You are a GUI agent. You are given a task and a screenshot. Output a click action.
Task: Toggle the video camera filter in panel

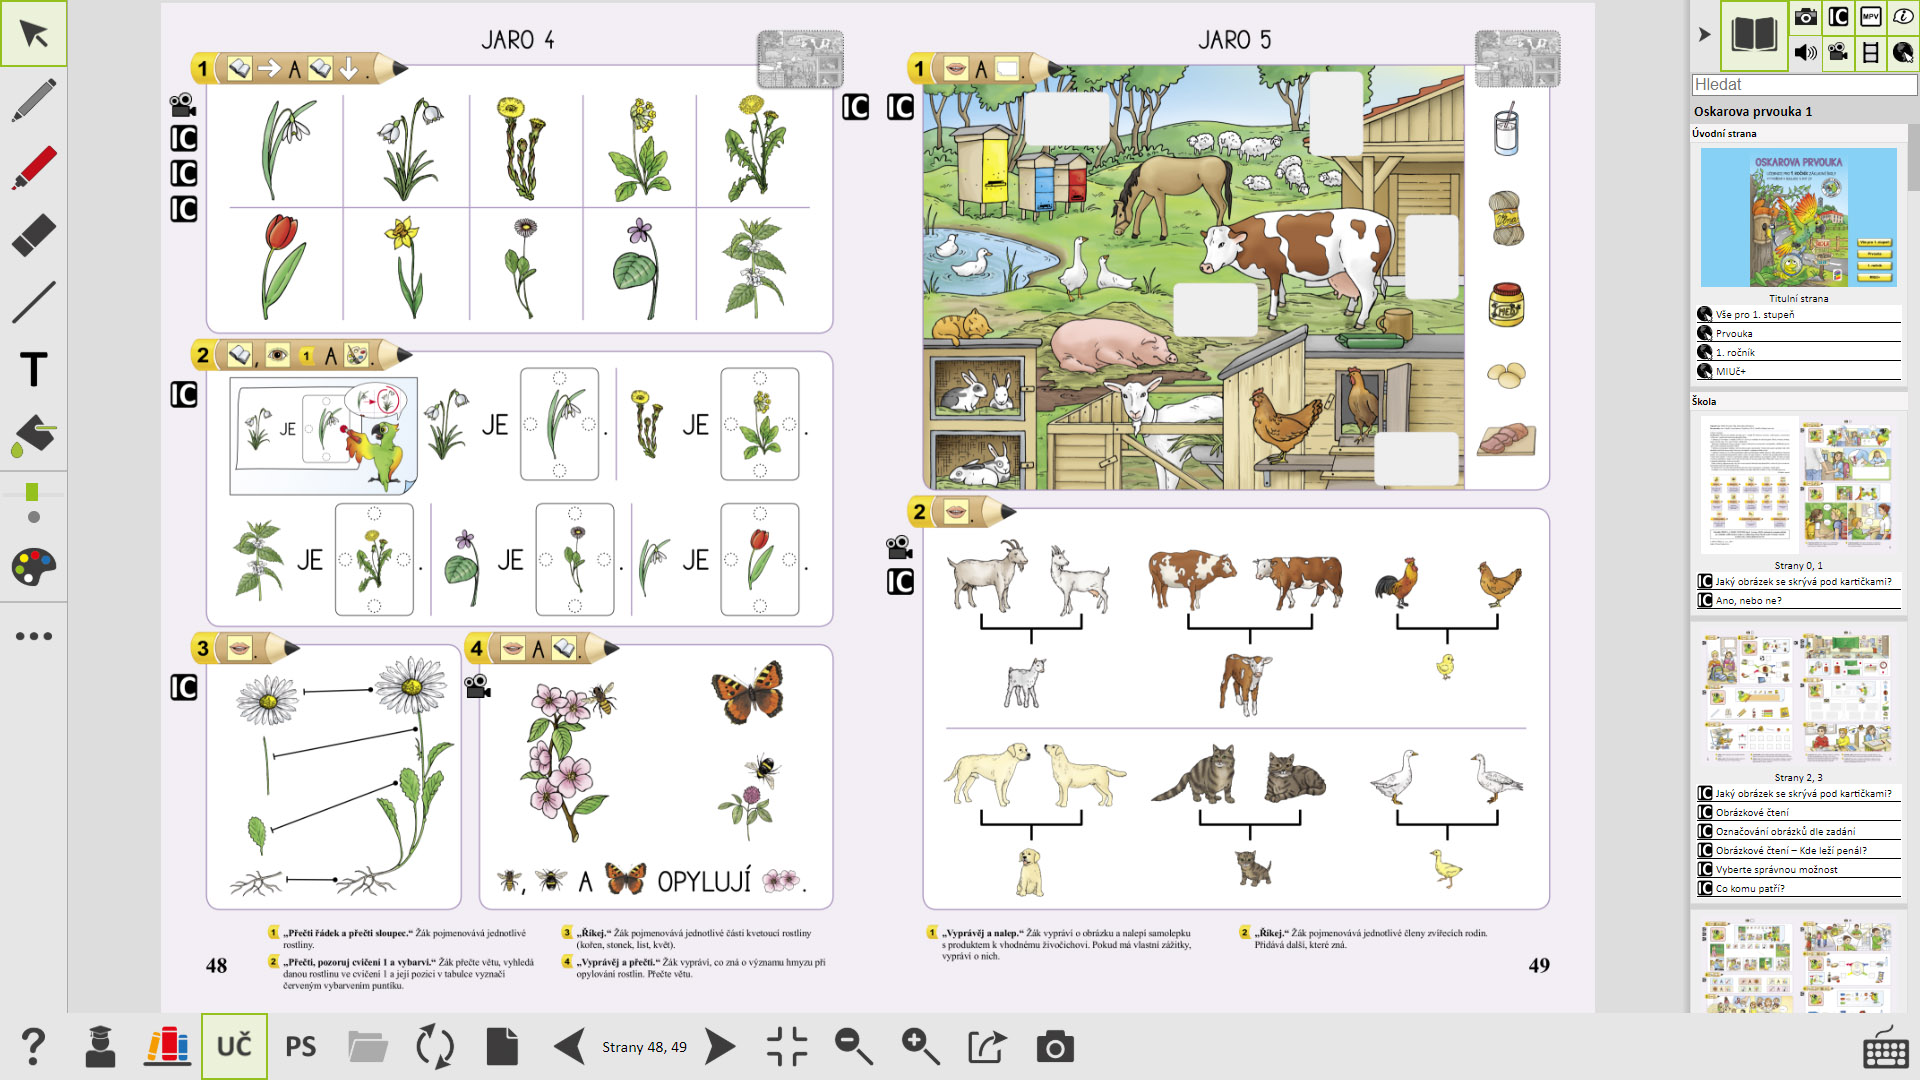[x=1838, y=52]
